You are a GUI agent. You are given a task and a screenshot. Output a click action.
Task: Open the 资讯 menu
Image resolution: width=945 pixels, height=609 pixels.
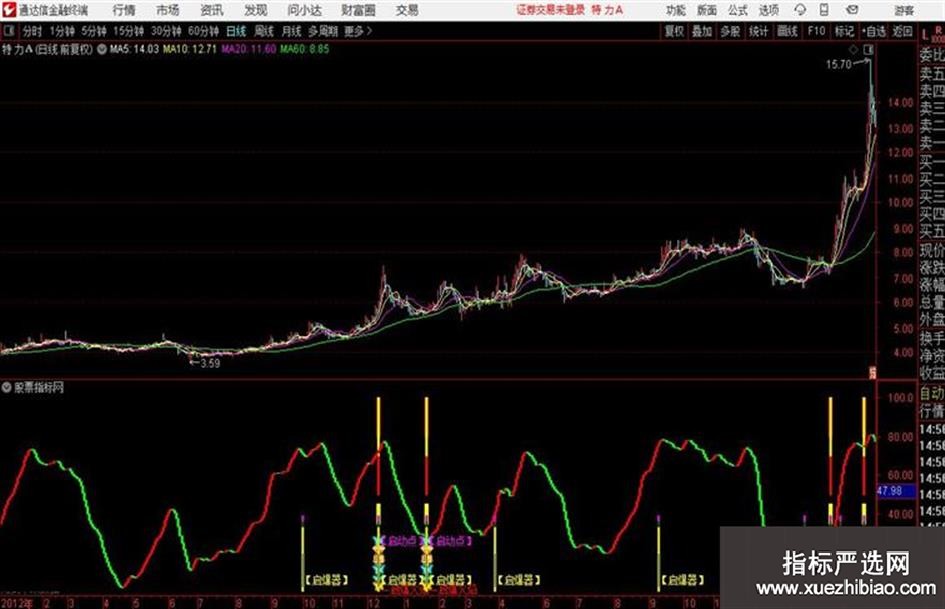[212, 10]
